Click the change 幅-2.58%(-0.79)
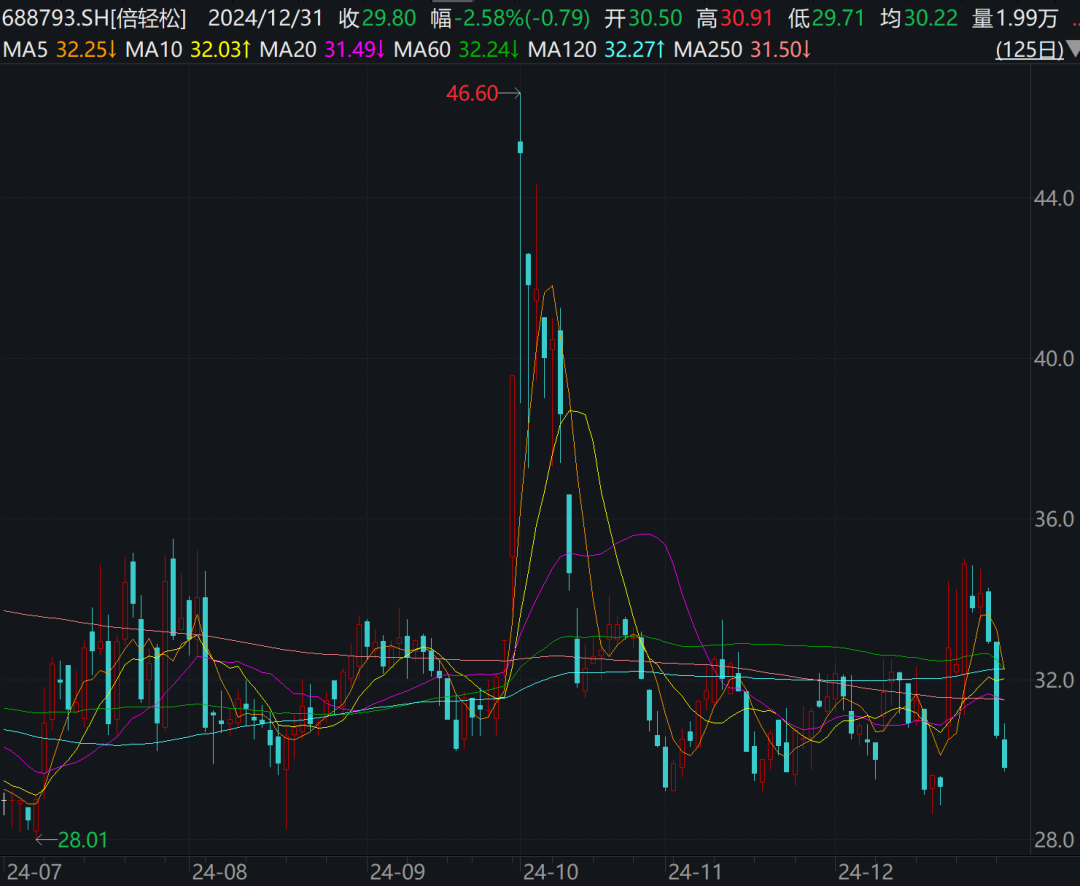1080x886 pixels. 510,18
